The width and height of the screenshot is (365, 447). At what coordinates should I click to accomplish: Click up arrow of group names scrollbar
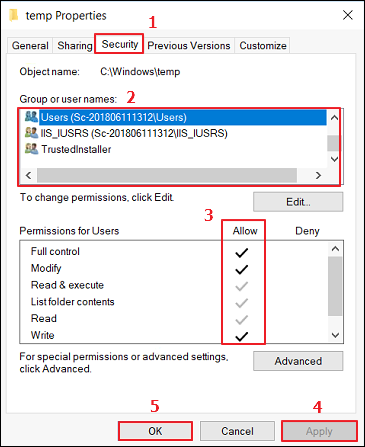coord(334,118)
